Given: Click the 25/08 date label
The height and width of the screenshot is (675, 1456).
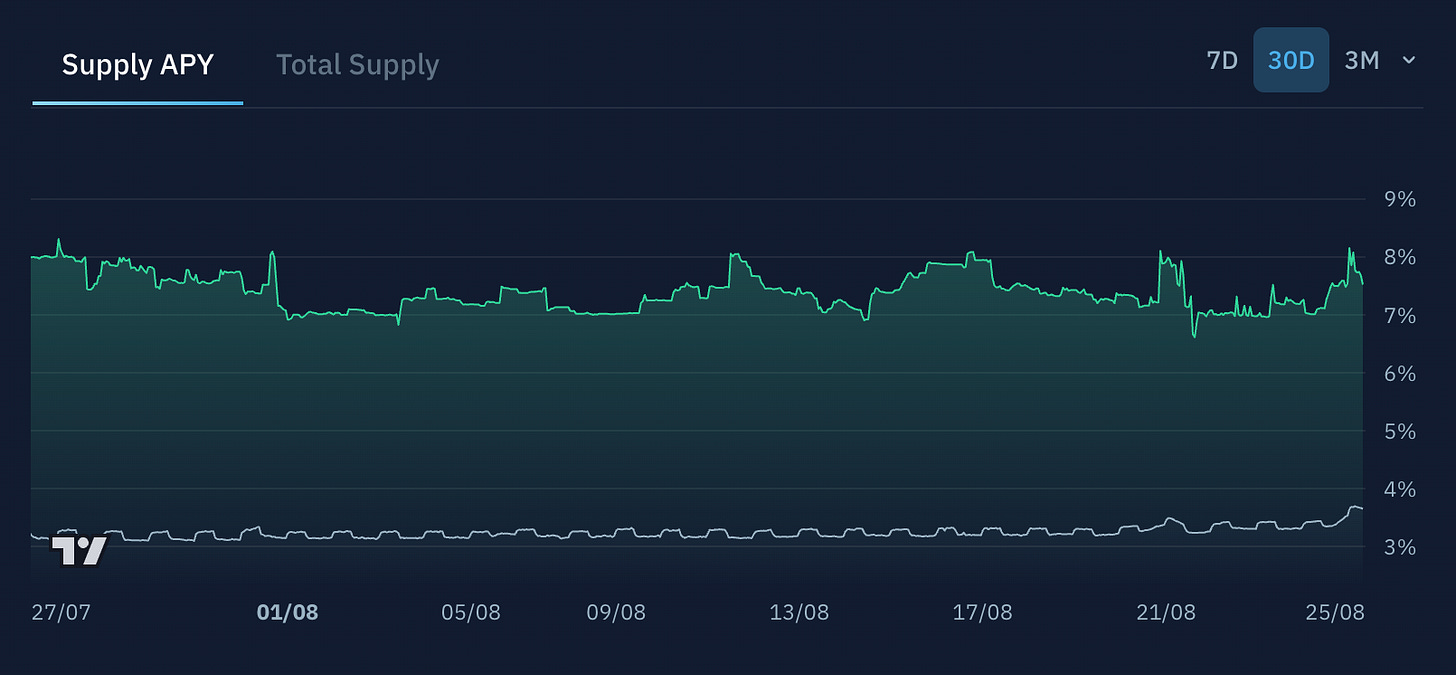Looking at the screenshot, I should tap(1334, 612).
